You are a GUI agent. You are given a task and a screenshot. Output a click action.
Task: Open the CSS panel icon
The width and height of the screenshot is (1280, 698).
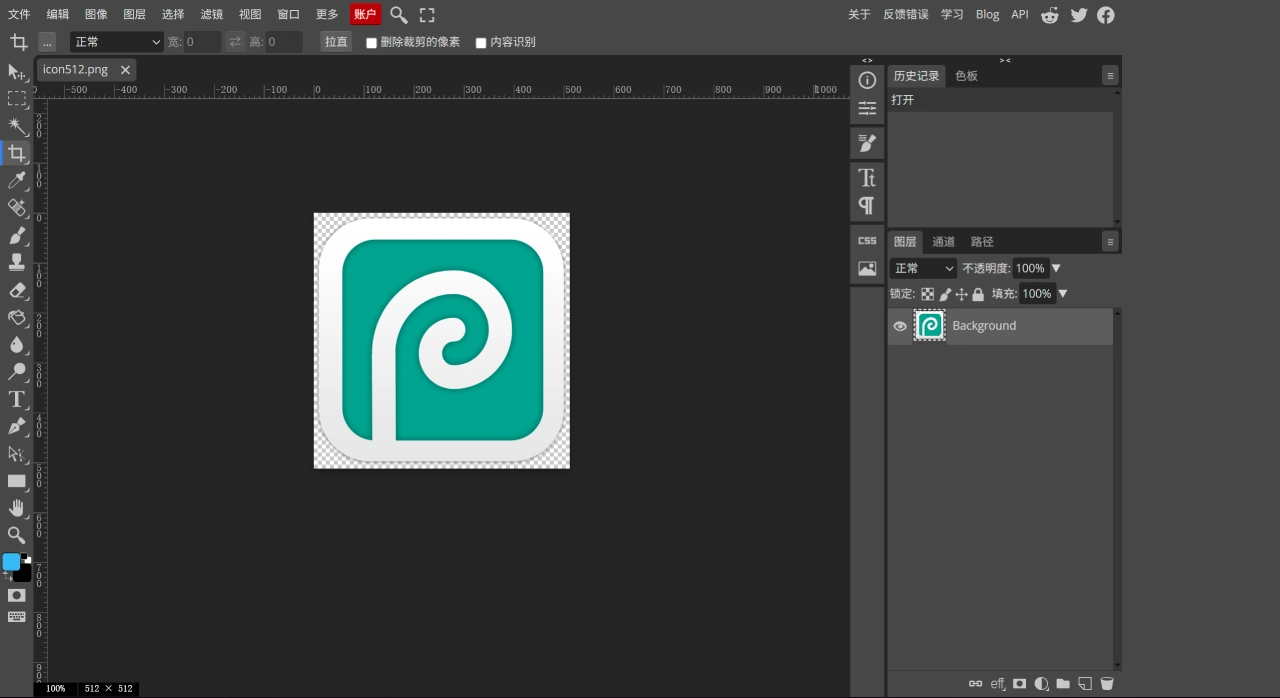867,241
